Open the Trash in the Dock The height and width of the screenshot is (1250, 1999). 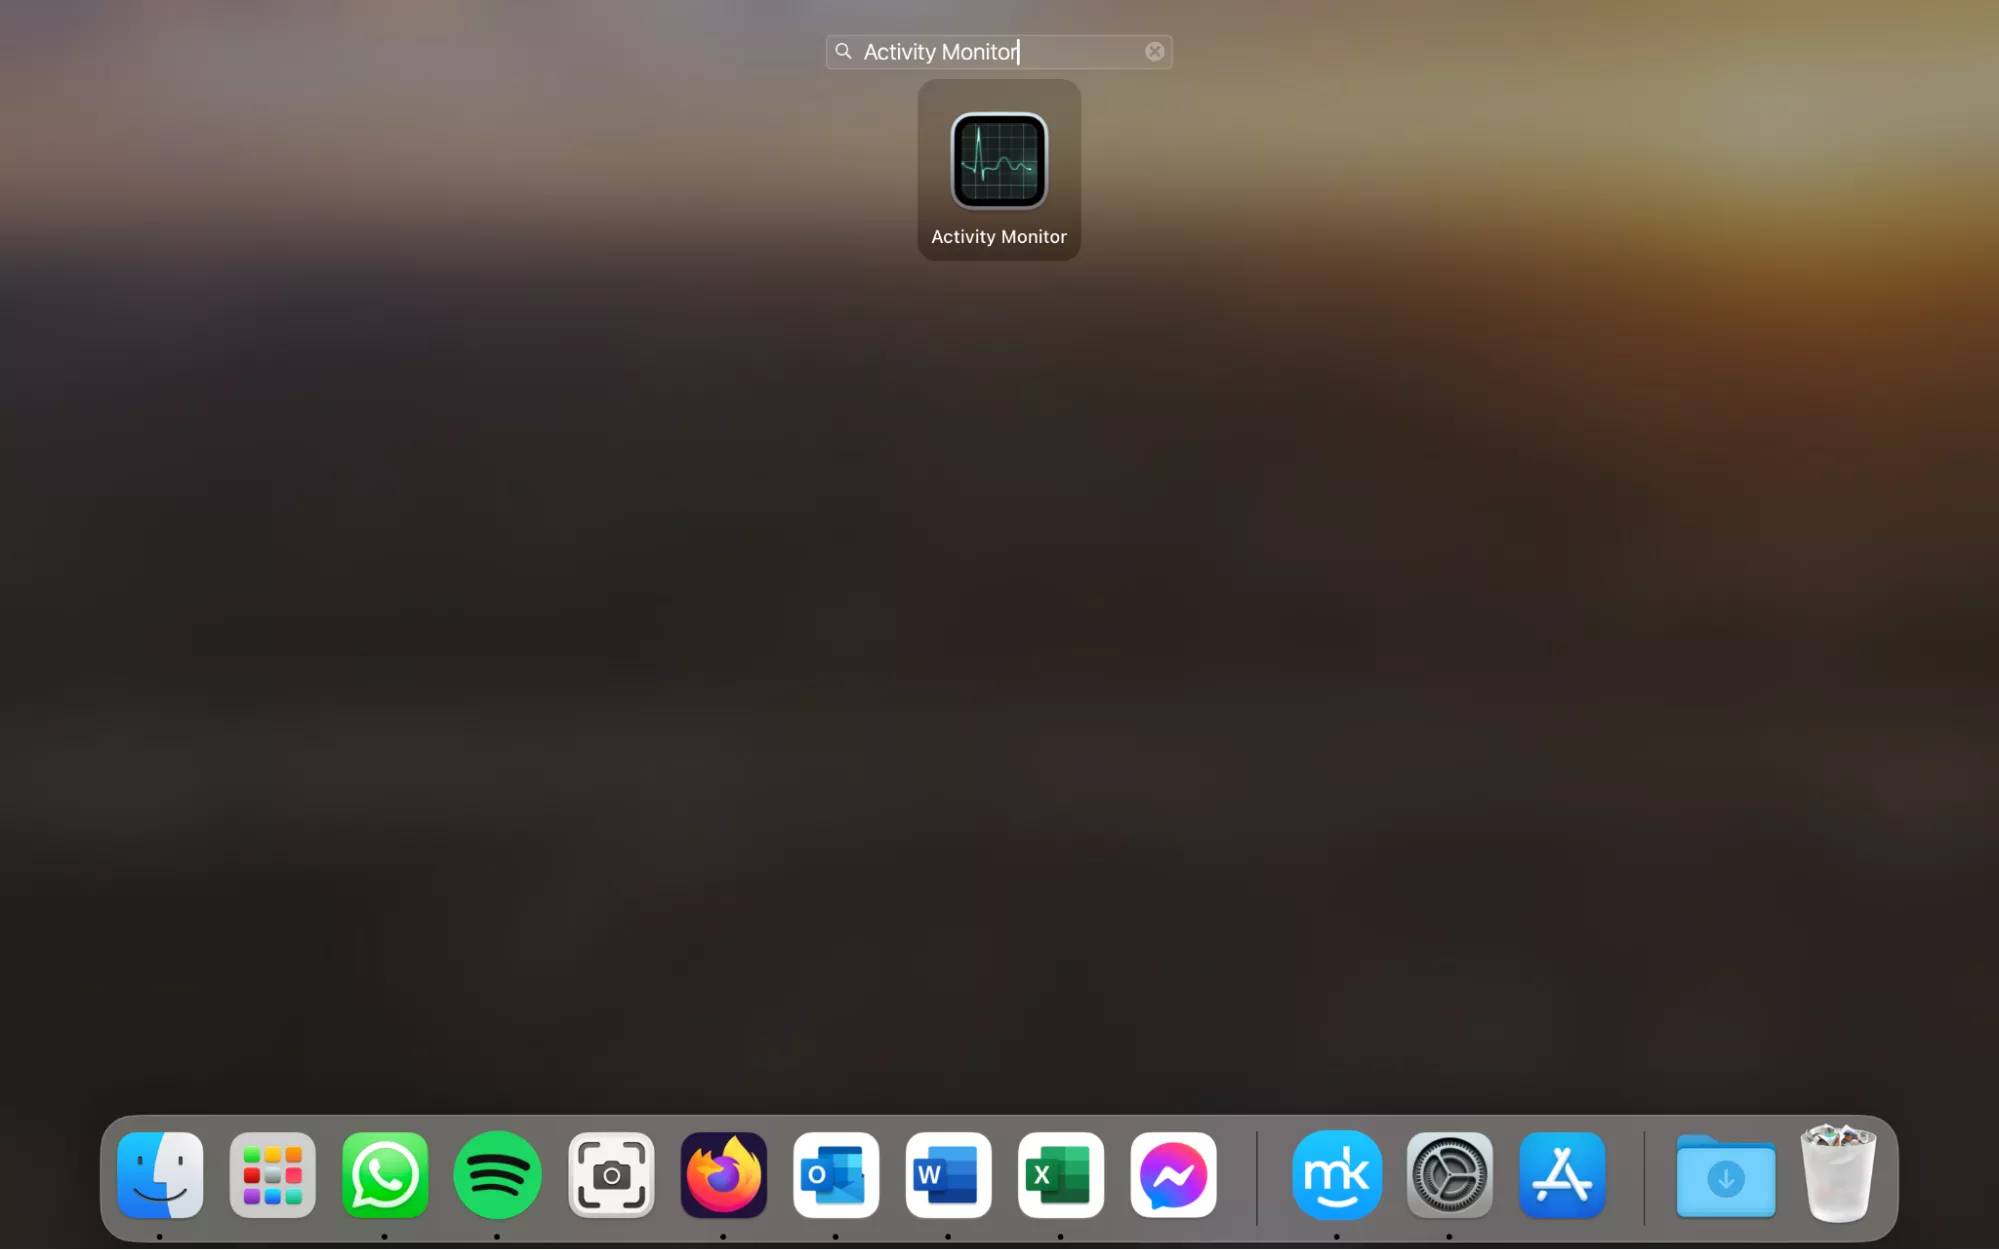pos(1838,1175)
